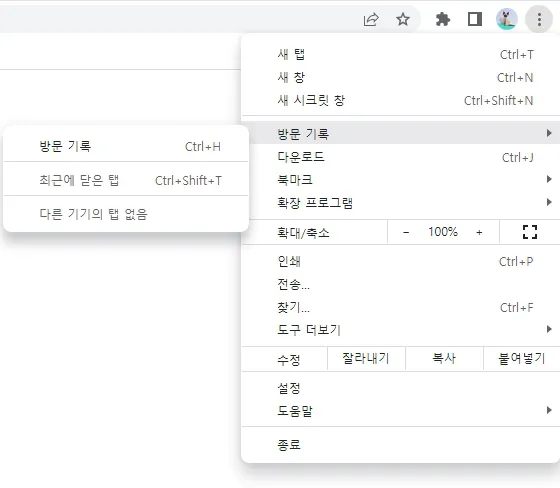This screenshot has width=560, height=488.
Task: Toggle the side panel icon
Action: pos(475,19)
